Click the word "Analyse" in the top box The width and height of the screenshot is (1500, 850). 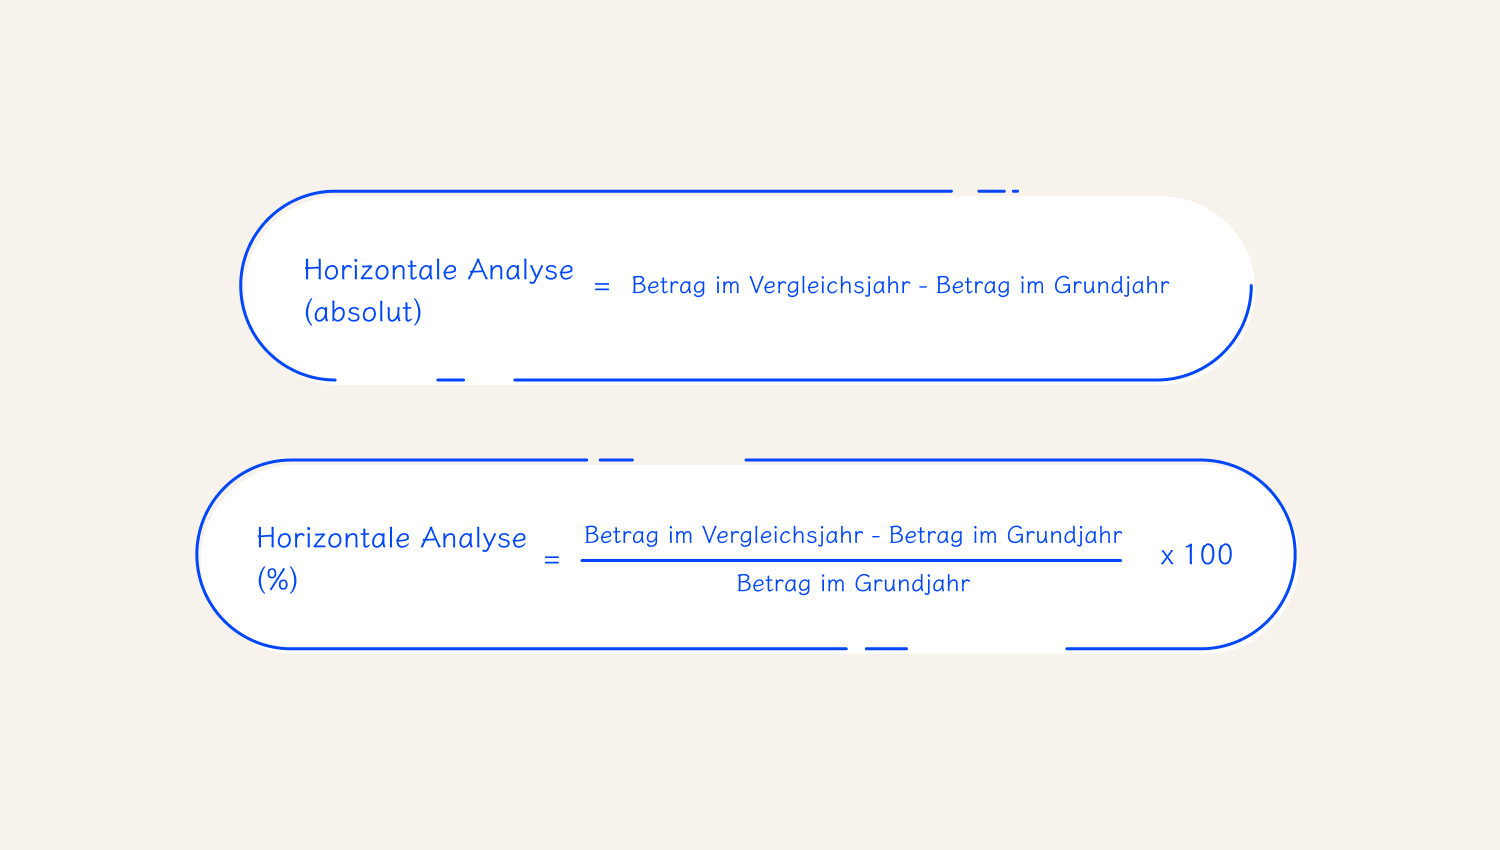tap(521, 271)
